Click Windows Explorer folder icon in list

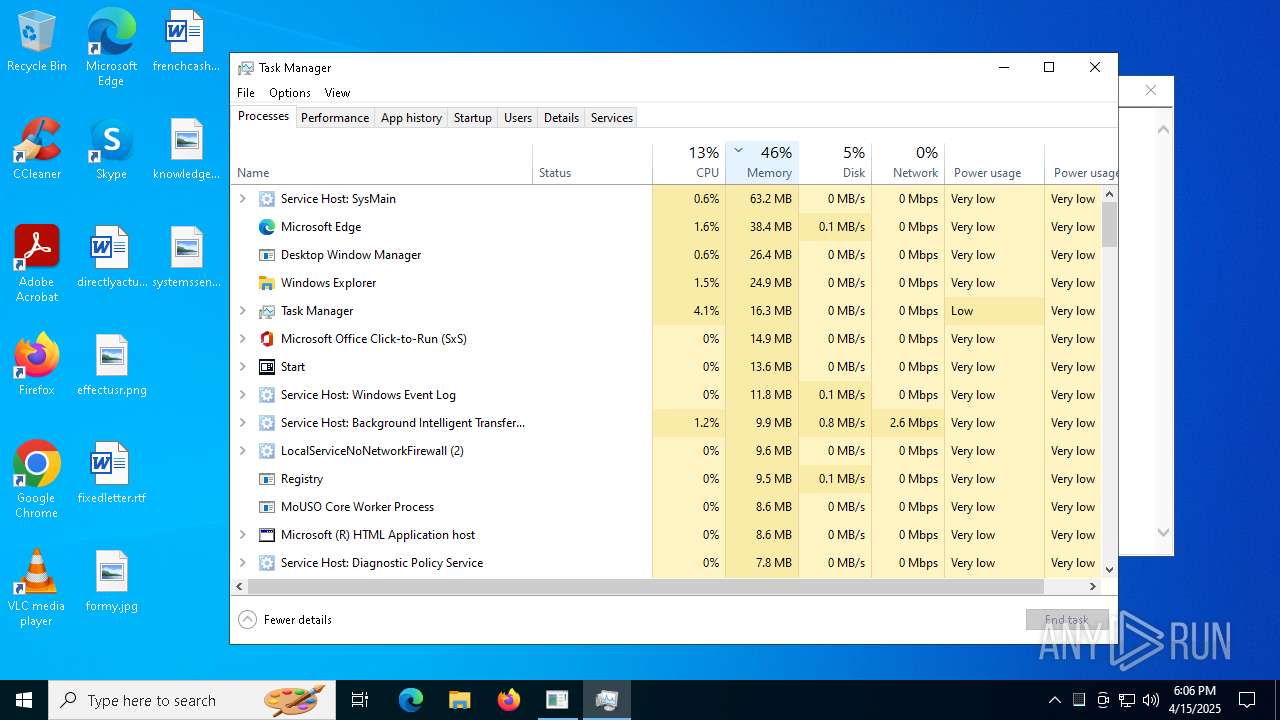(x=267, y=283)
